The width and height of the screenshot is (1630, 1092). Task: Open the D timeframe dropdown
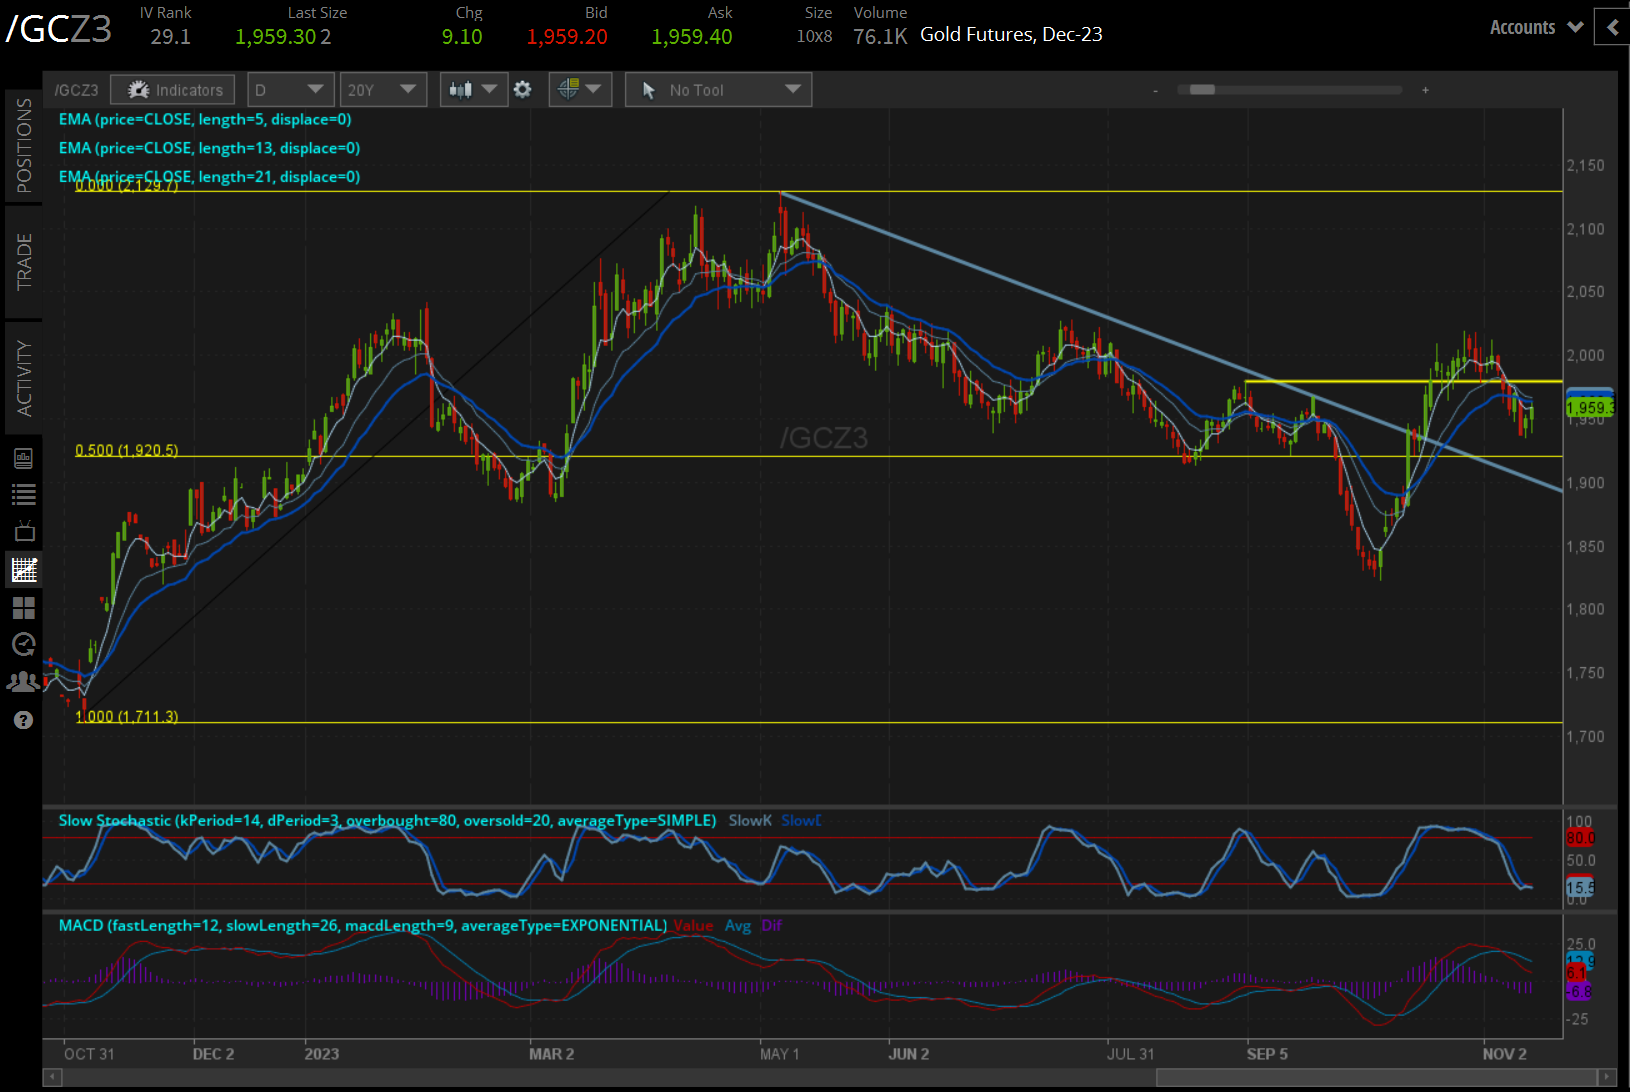290,89
